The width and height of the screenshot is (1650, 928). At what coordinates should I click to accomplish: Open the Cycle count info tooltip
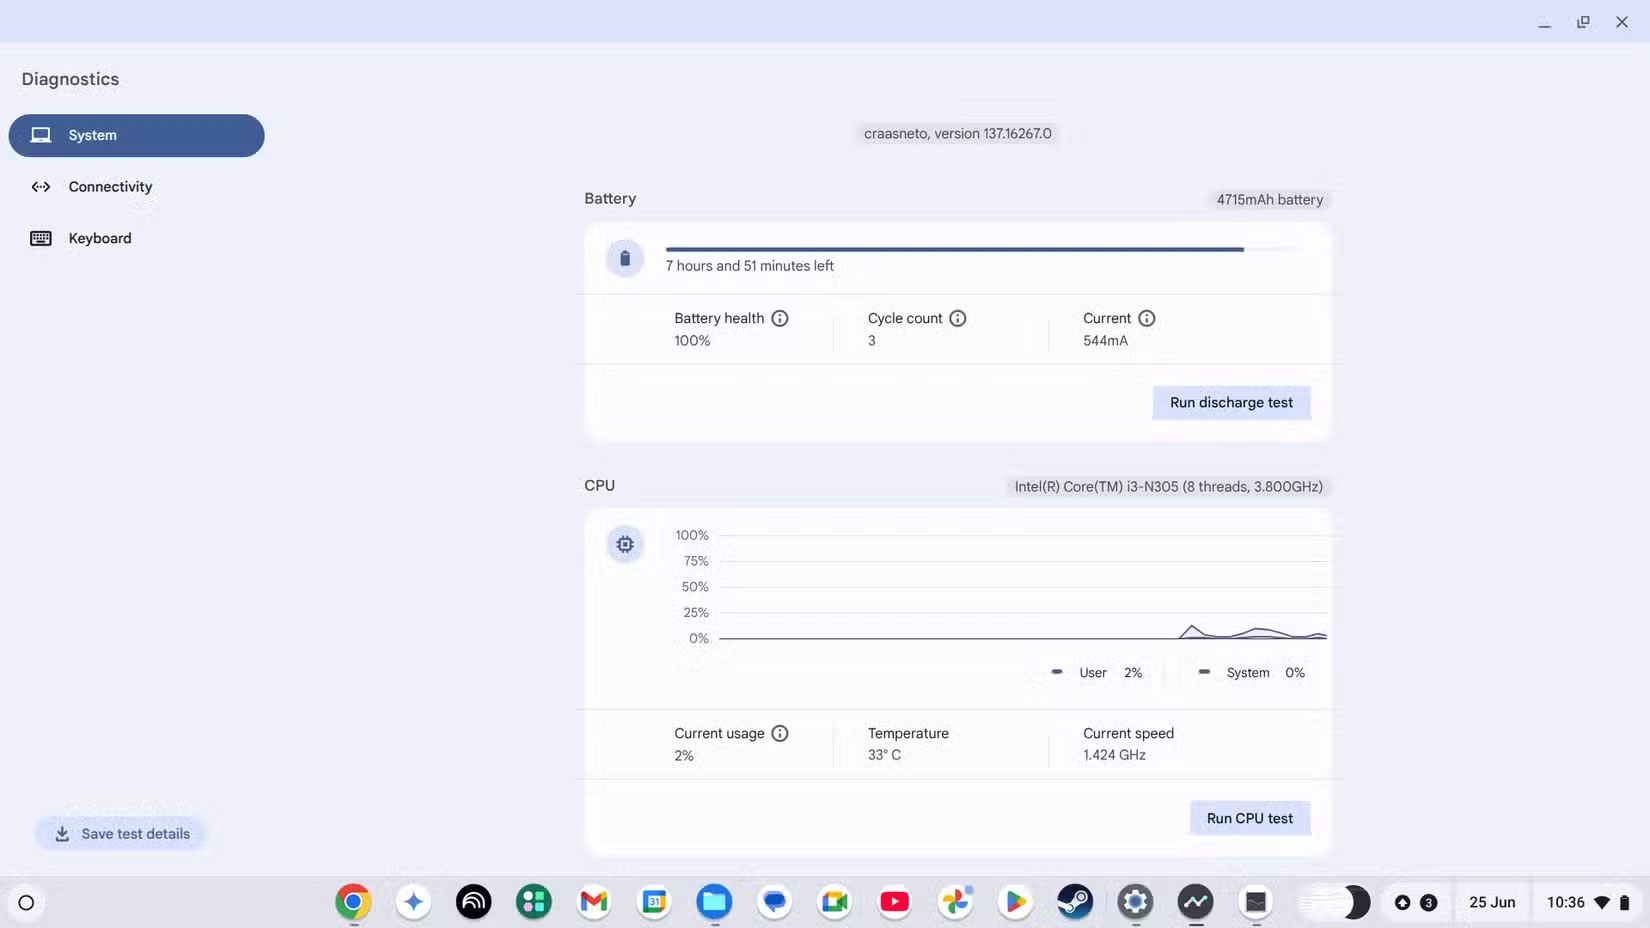point(958,318)
